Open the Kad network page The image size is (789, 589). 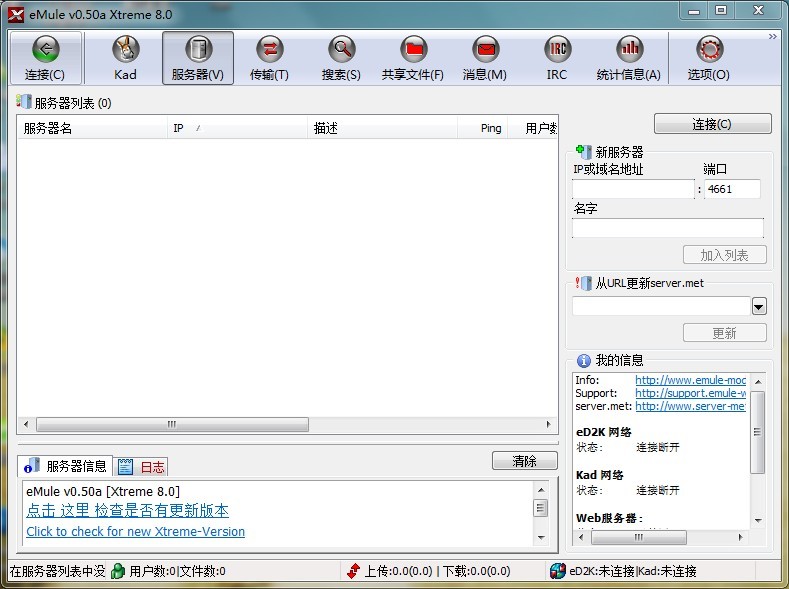point(125,58)
